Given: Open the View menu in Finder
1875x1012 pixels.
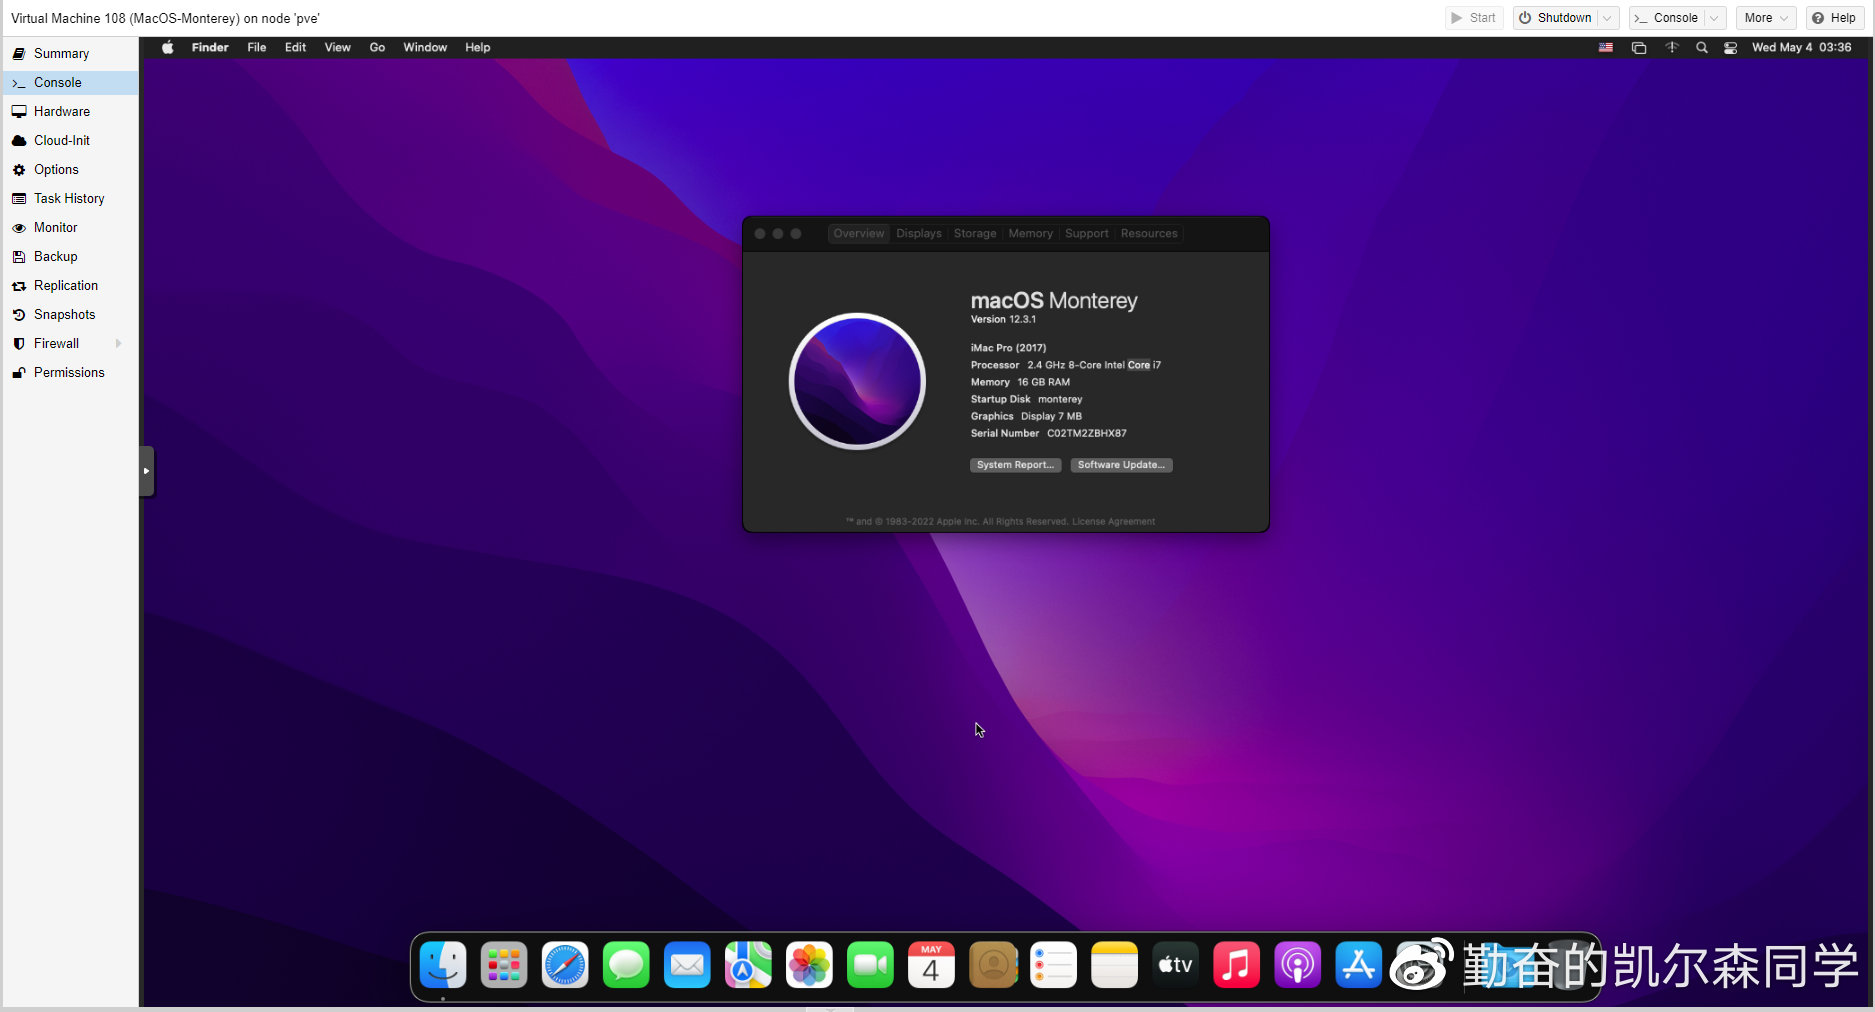Looking at the screenshot, I should [x=337, y=47].
